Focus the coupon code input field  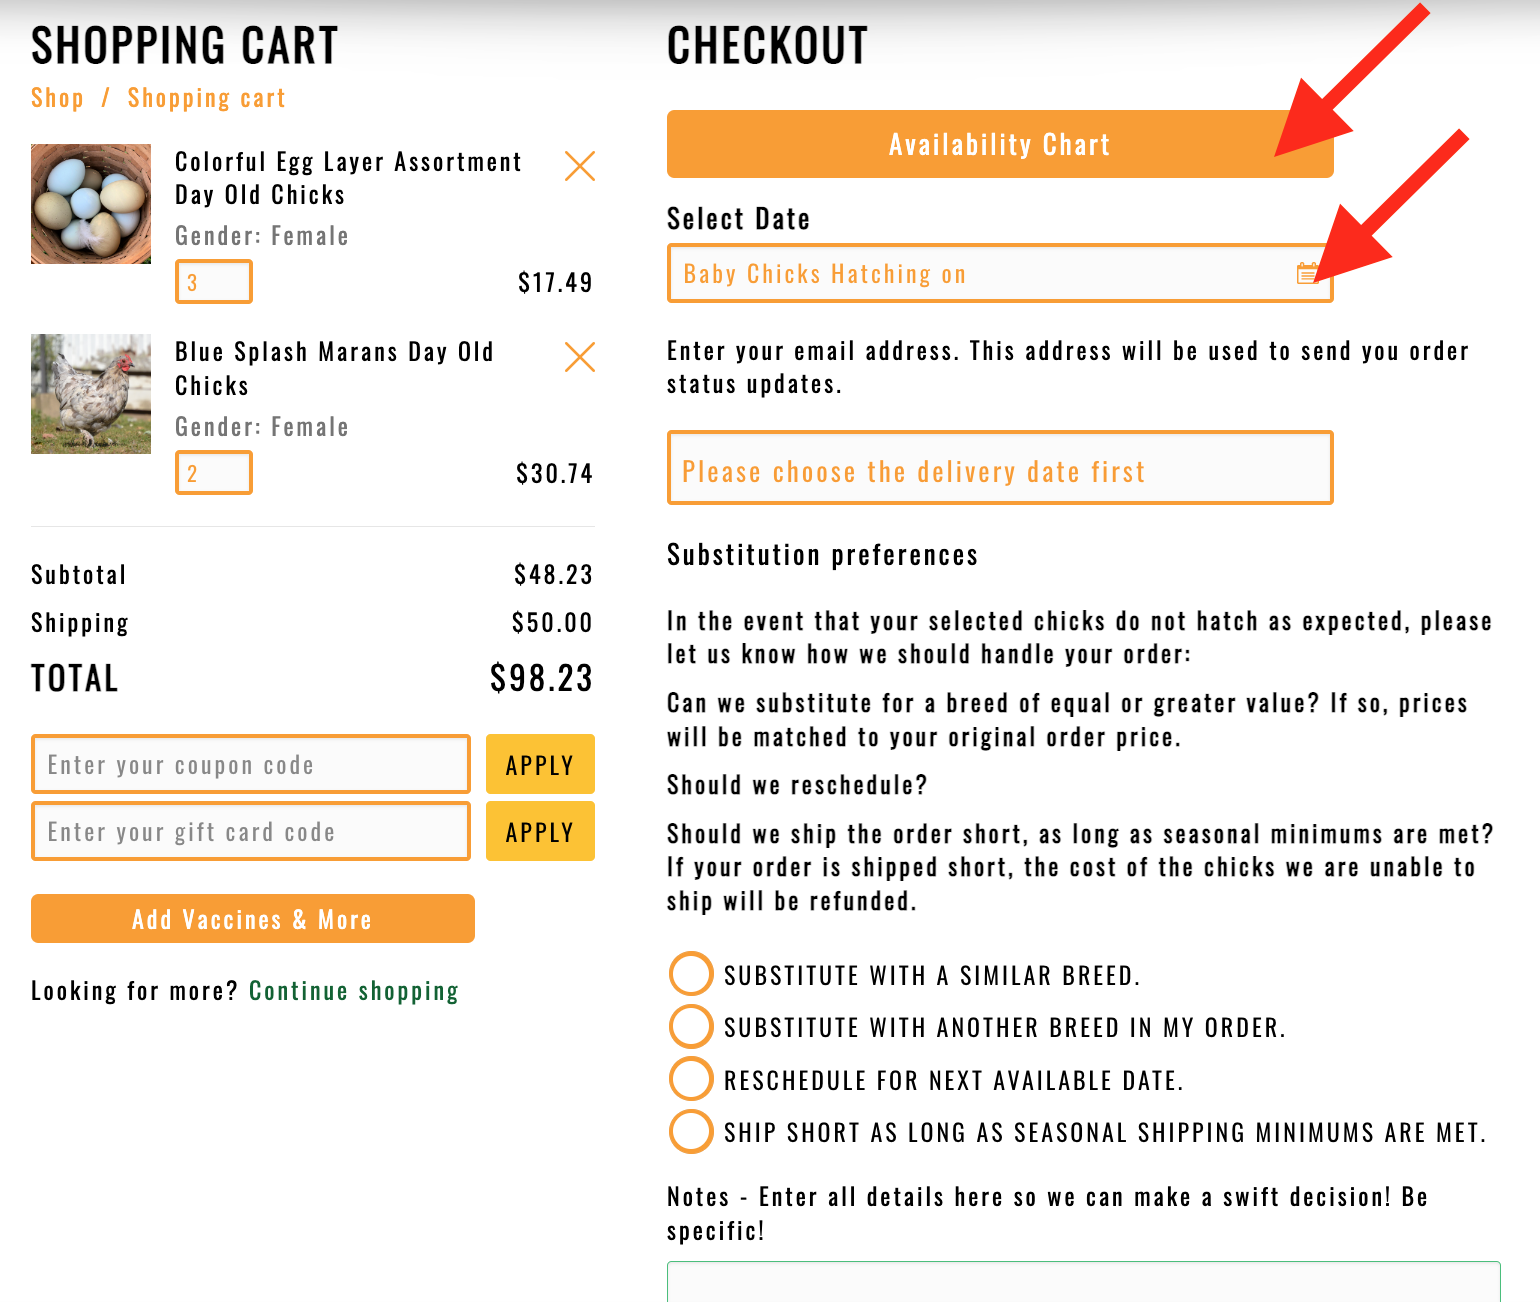[x=250, y=765]
